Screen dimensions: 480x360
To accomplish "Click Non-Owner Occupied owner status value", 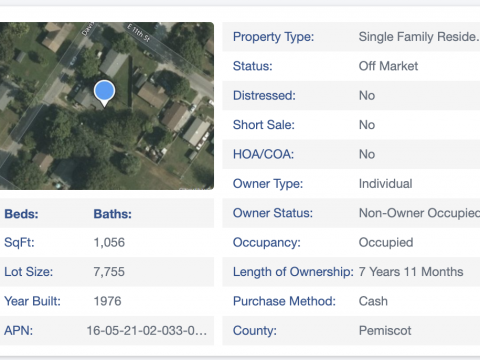I will 419,213.
